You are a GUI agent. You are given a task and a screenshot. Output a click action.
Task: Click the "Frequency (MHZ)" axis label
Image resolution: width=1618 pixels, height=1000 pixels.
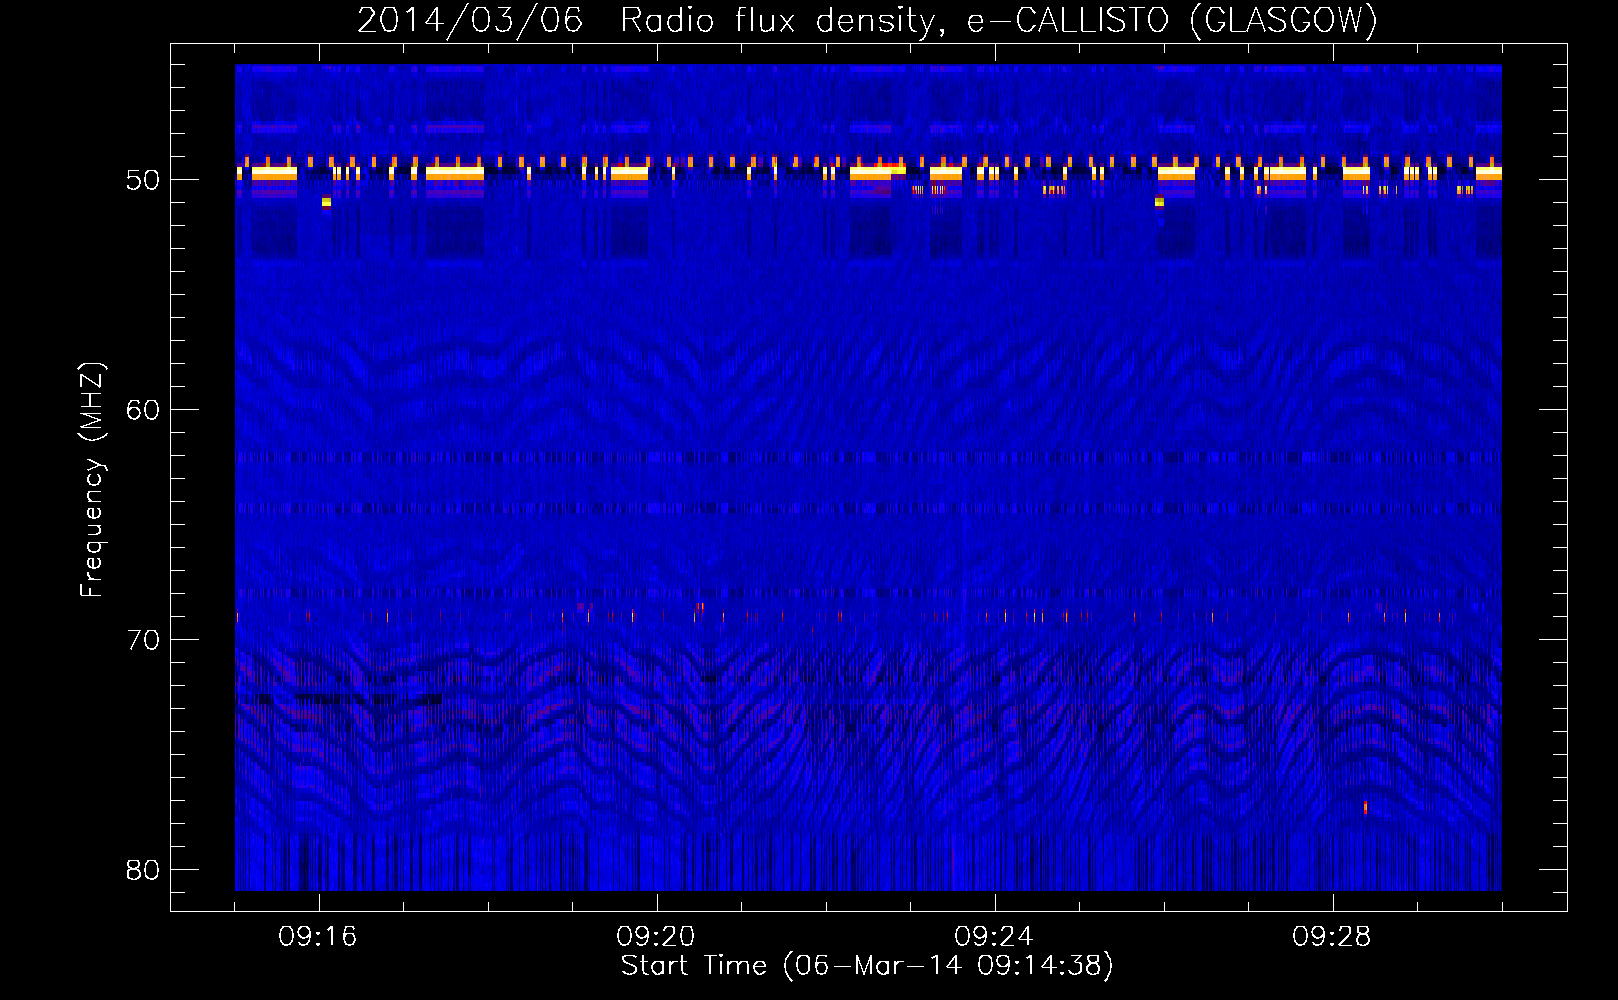tap(92, 480)
